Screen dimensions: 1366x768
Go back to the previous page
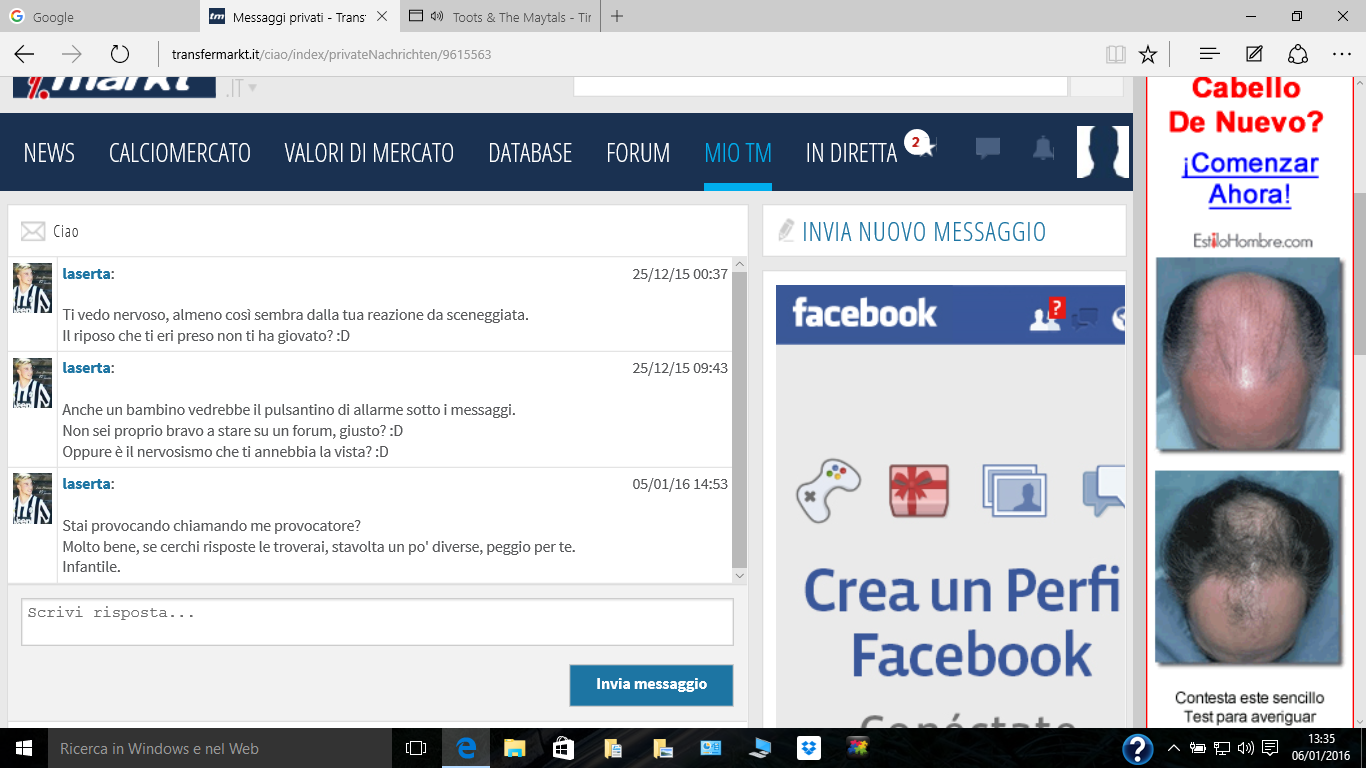[24, 54]
